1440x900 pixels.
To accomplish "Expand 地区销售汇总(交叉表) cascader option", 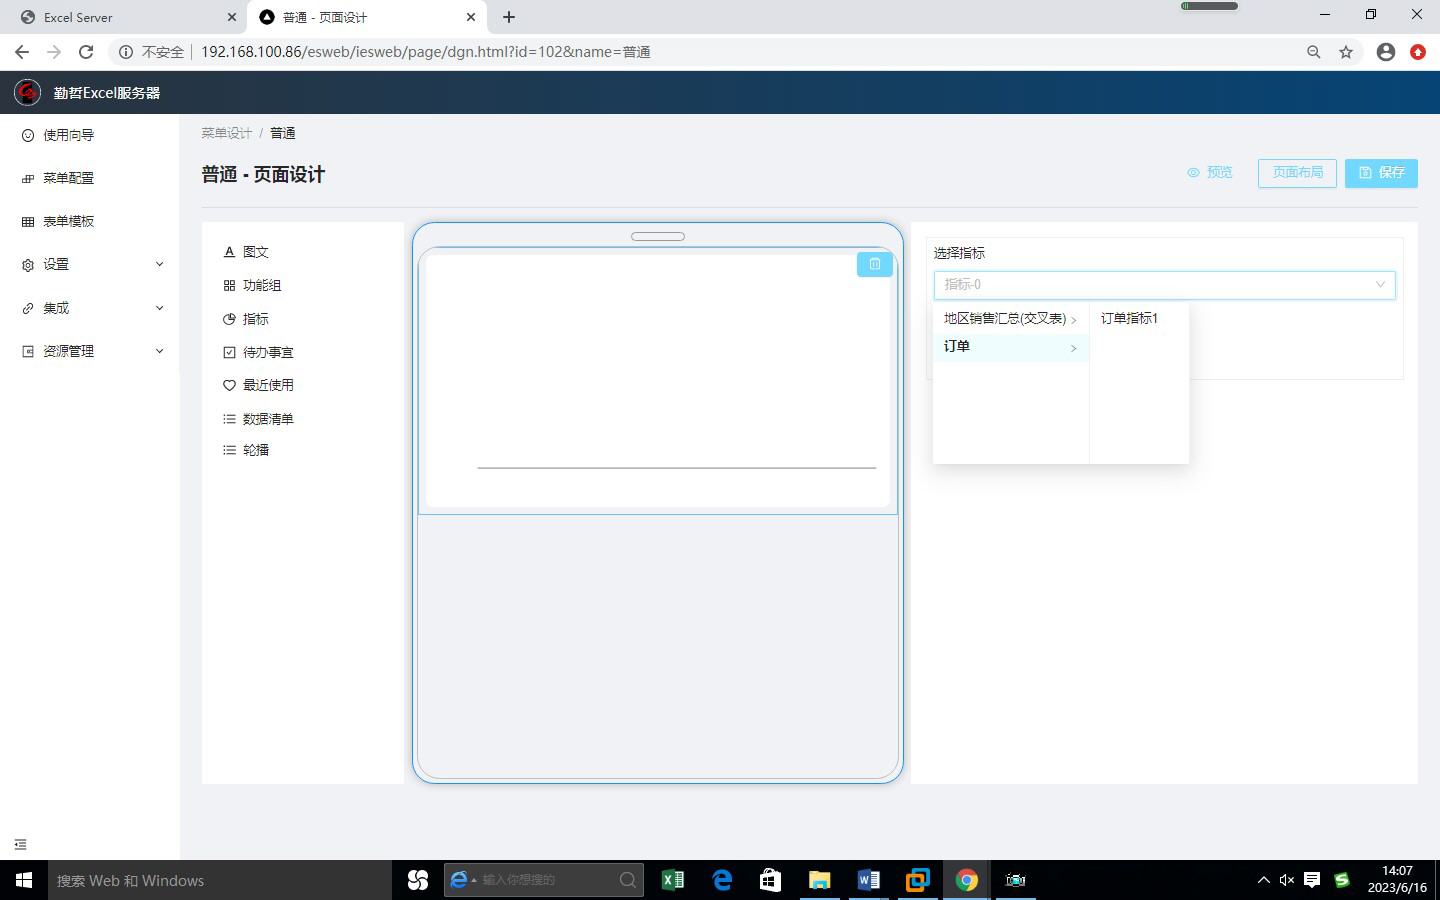I will coord(1009,319).
